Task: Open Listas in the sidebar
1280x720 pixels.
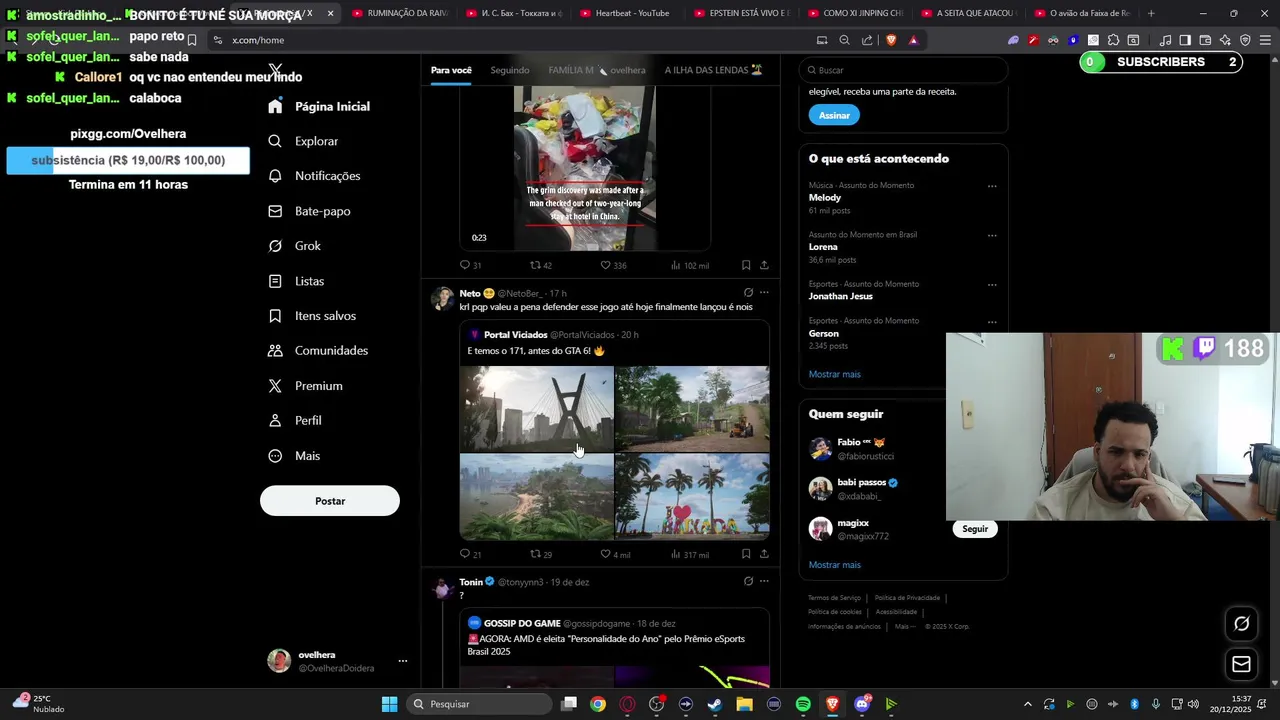Action: (296, 281)
